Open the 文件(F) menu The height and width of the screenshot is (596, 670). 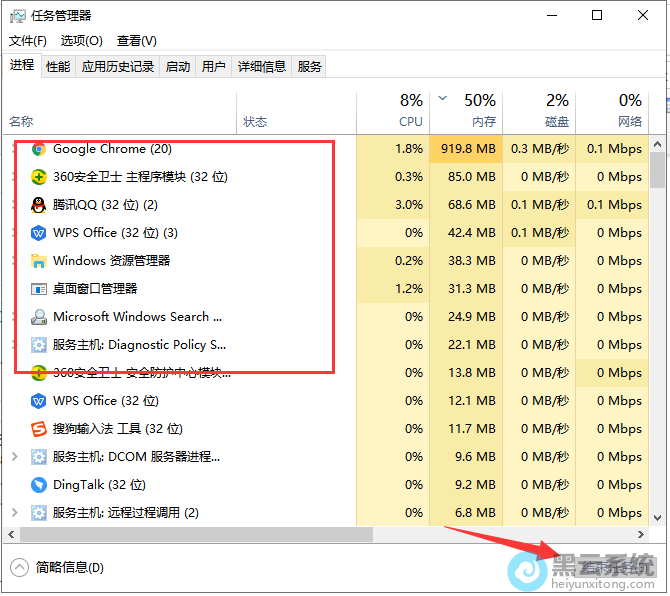coord(28,41)
